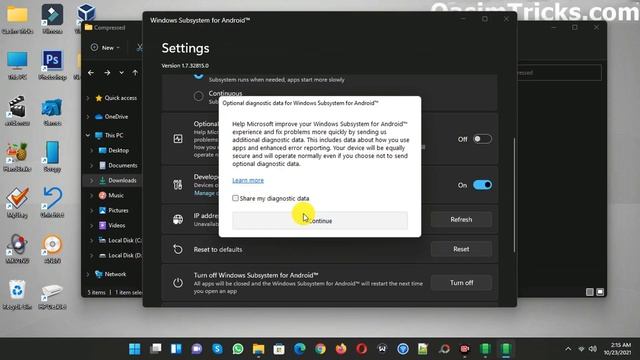Screen dimensions: 640x360
Task: Expand OneDrive node in Explorer sidebar
Action: pyautogui.click(x=88, y=117)
